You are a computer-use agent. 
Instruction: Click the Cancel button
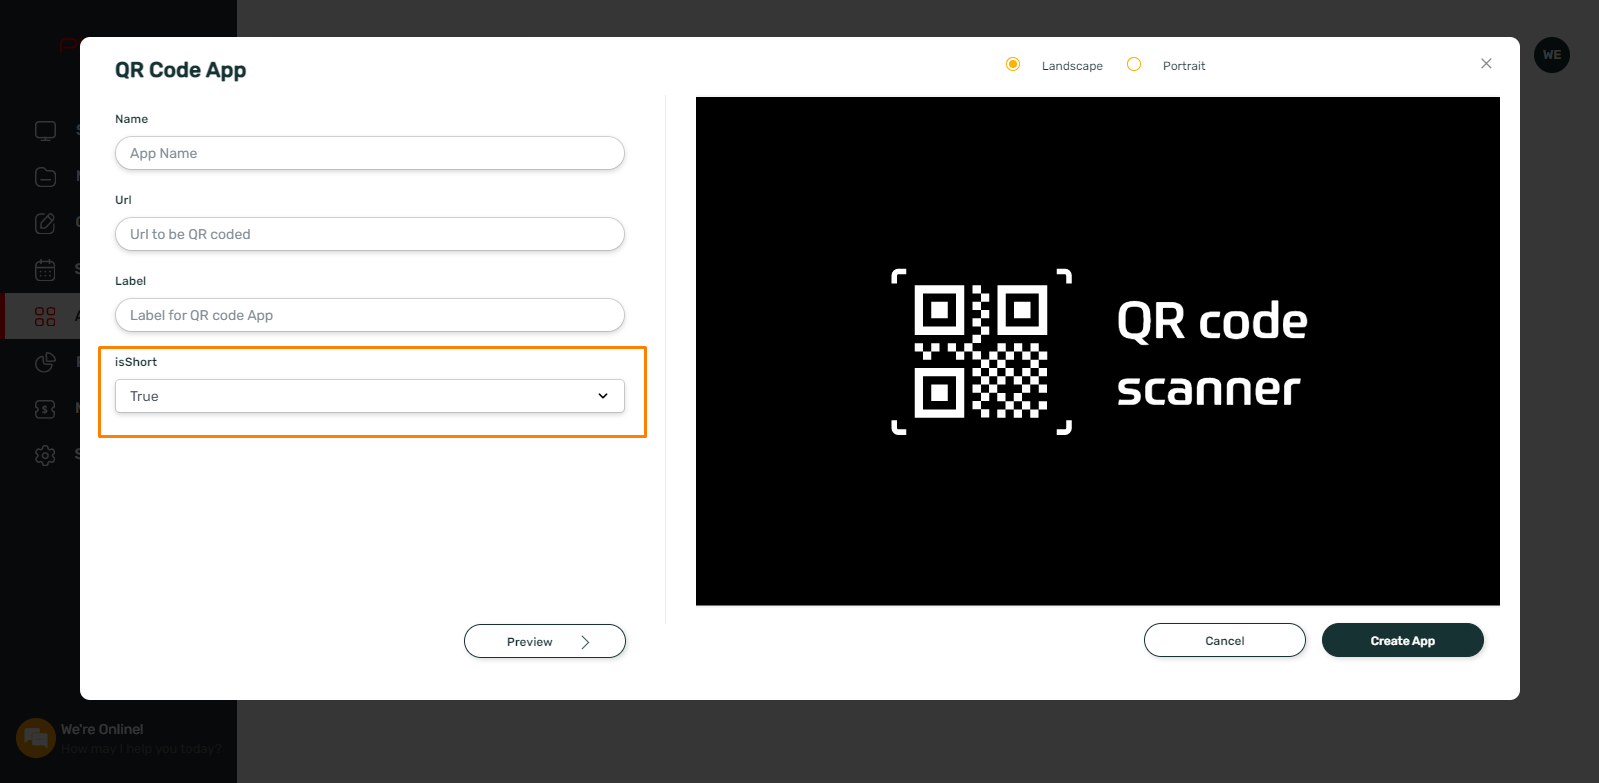point(1225,640)
